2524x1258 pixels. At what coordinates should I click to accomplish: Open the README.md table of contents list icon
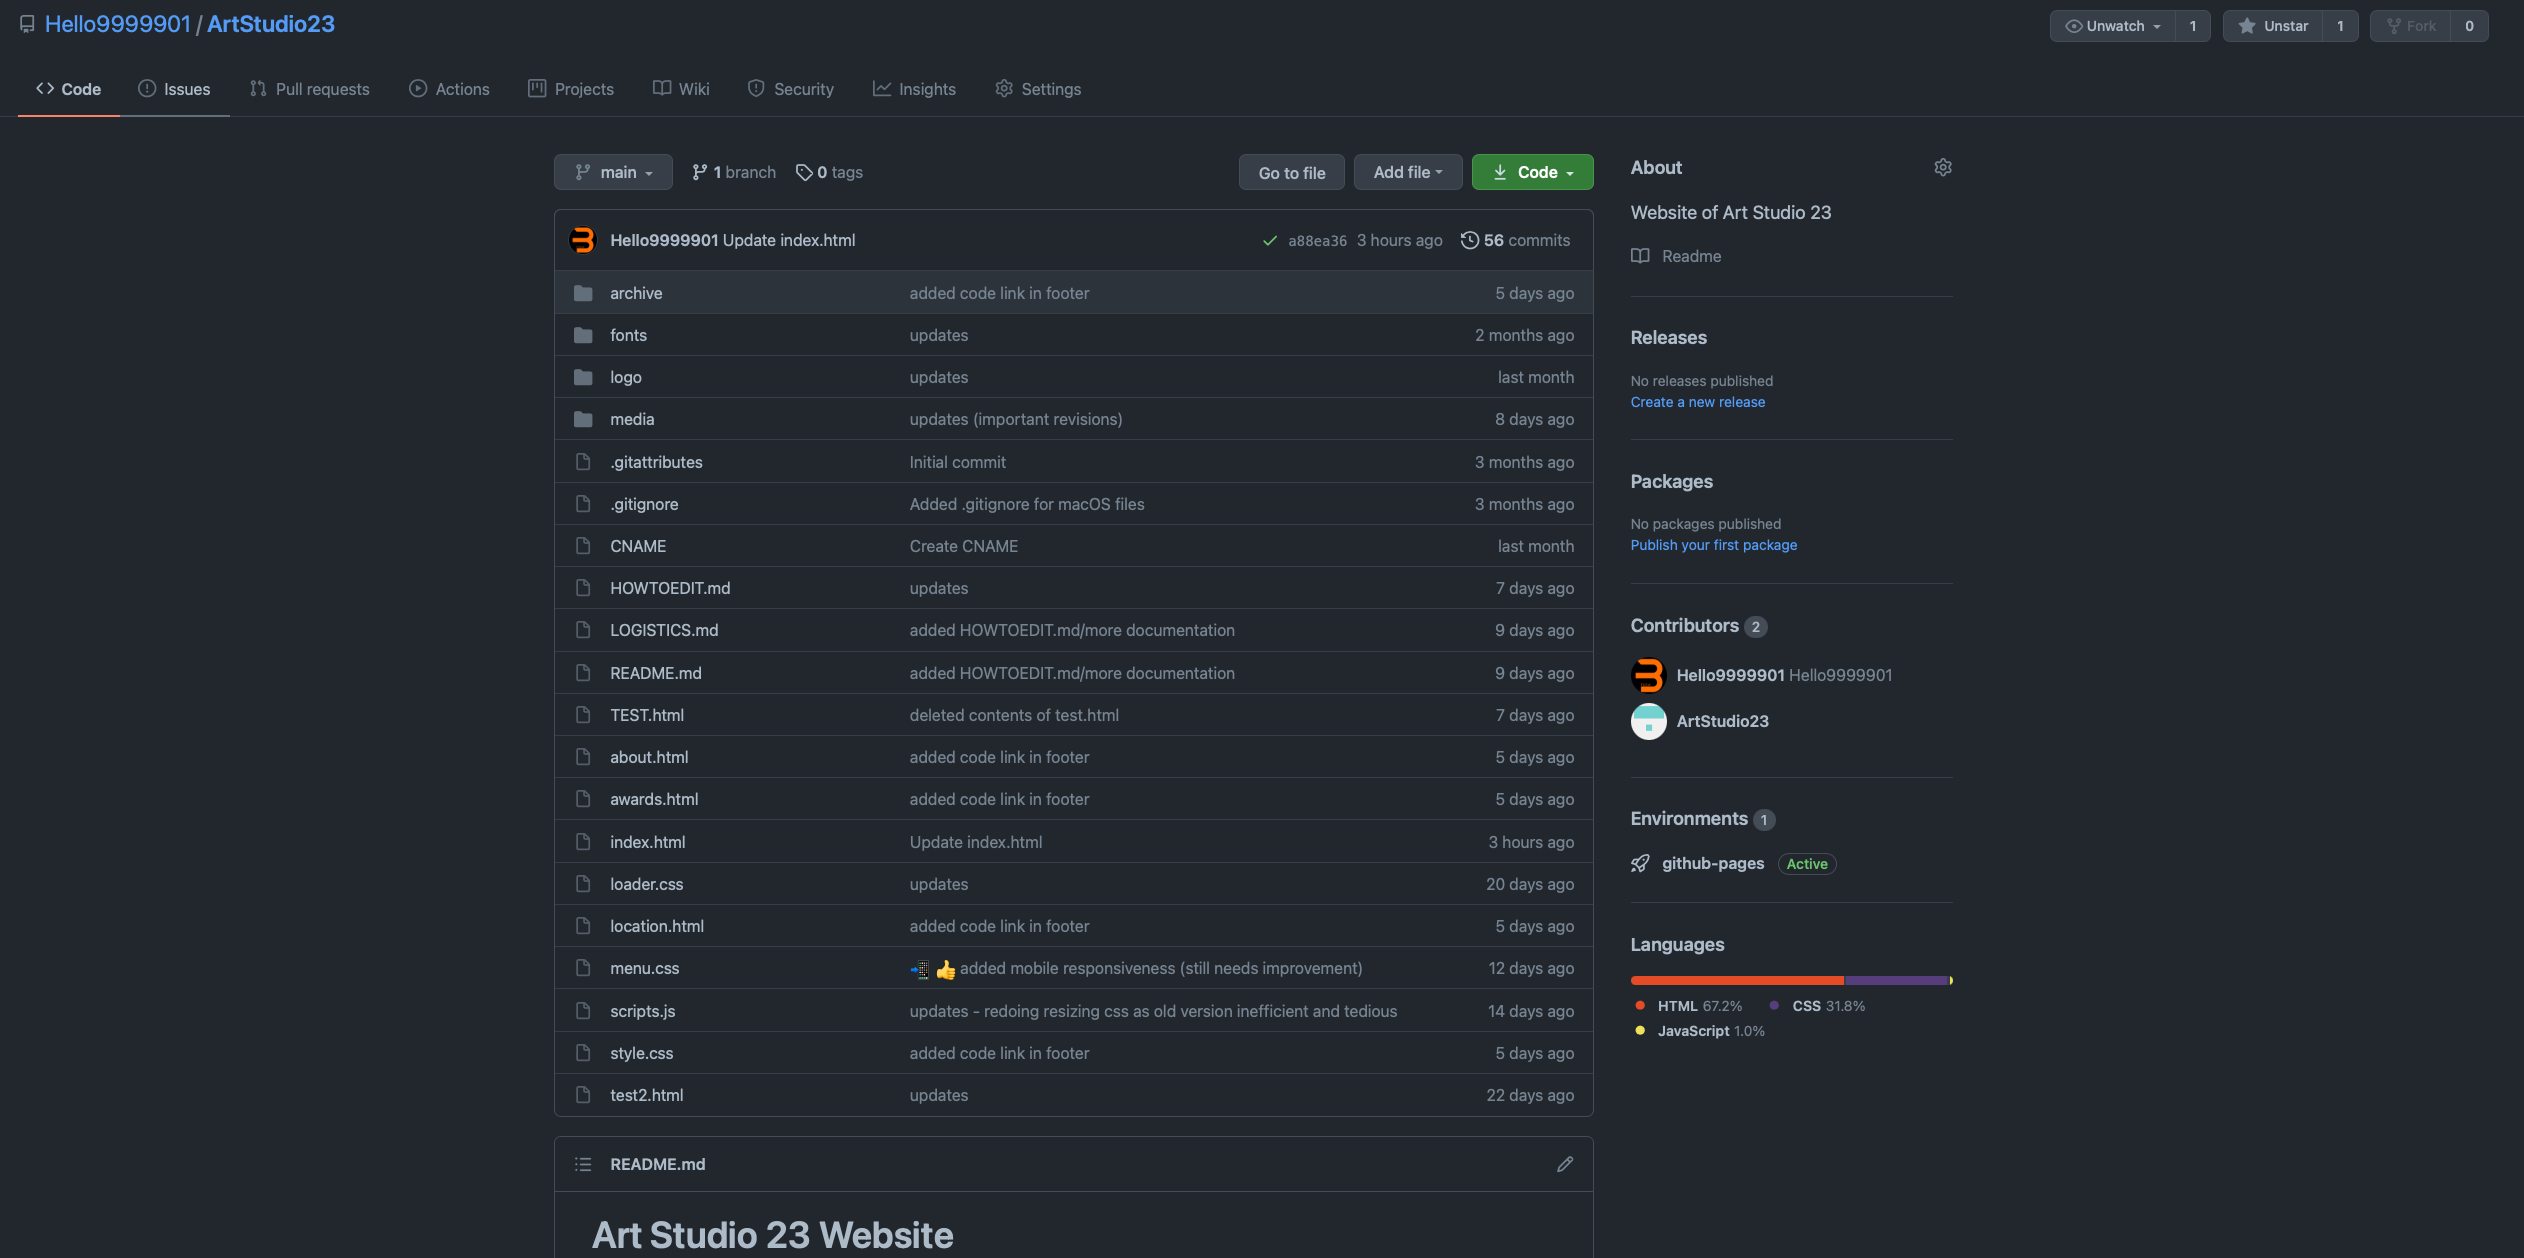click(583, 1164)
